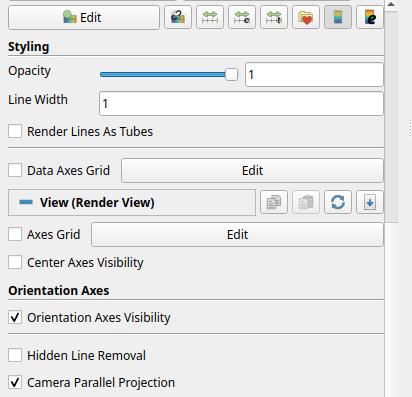Toggle color legend visibility icon

point(338,17)
